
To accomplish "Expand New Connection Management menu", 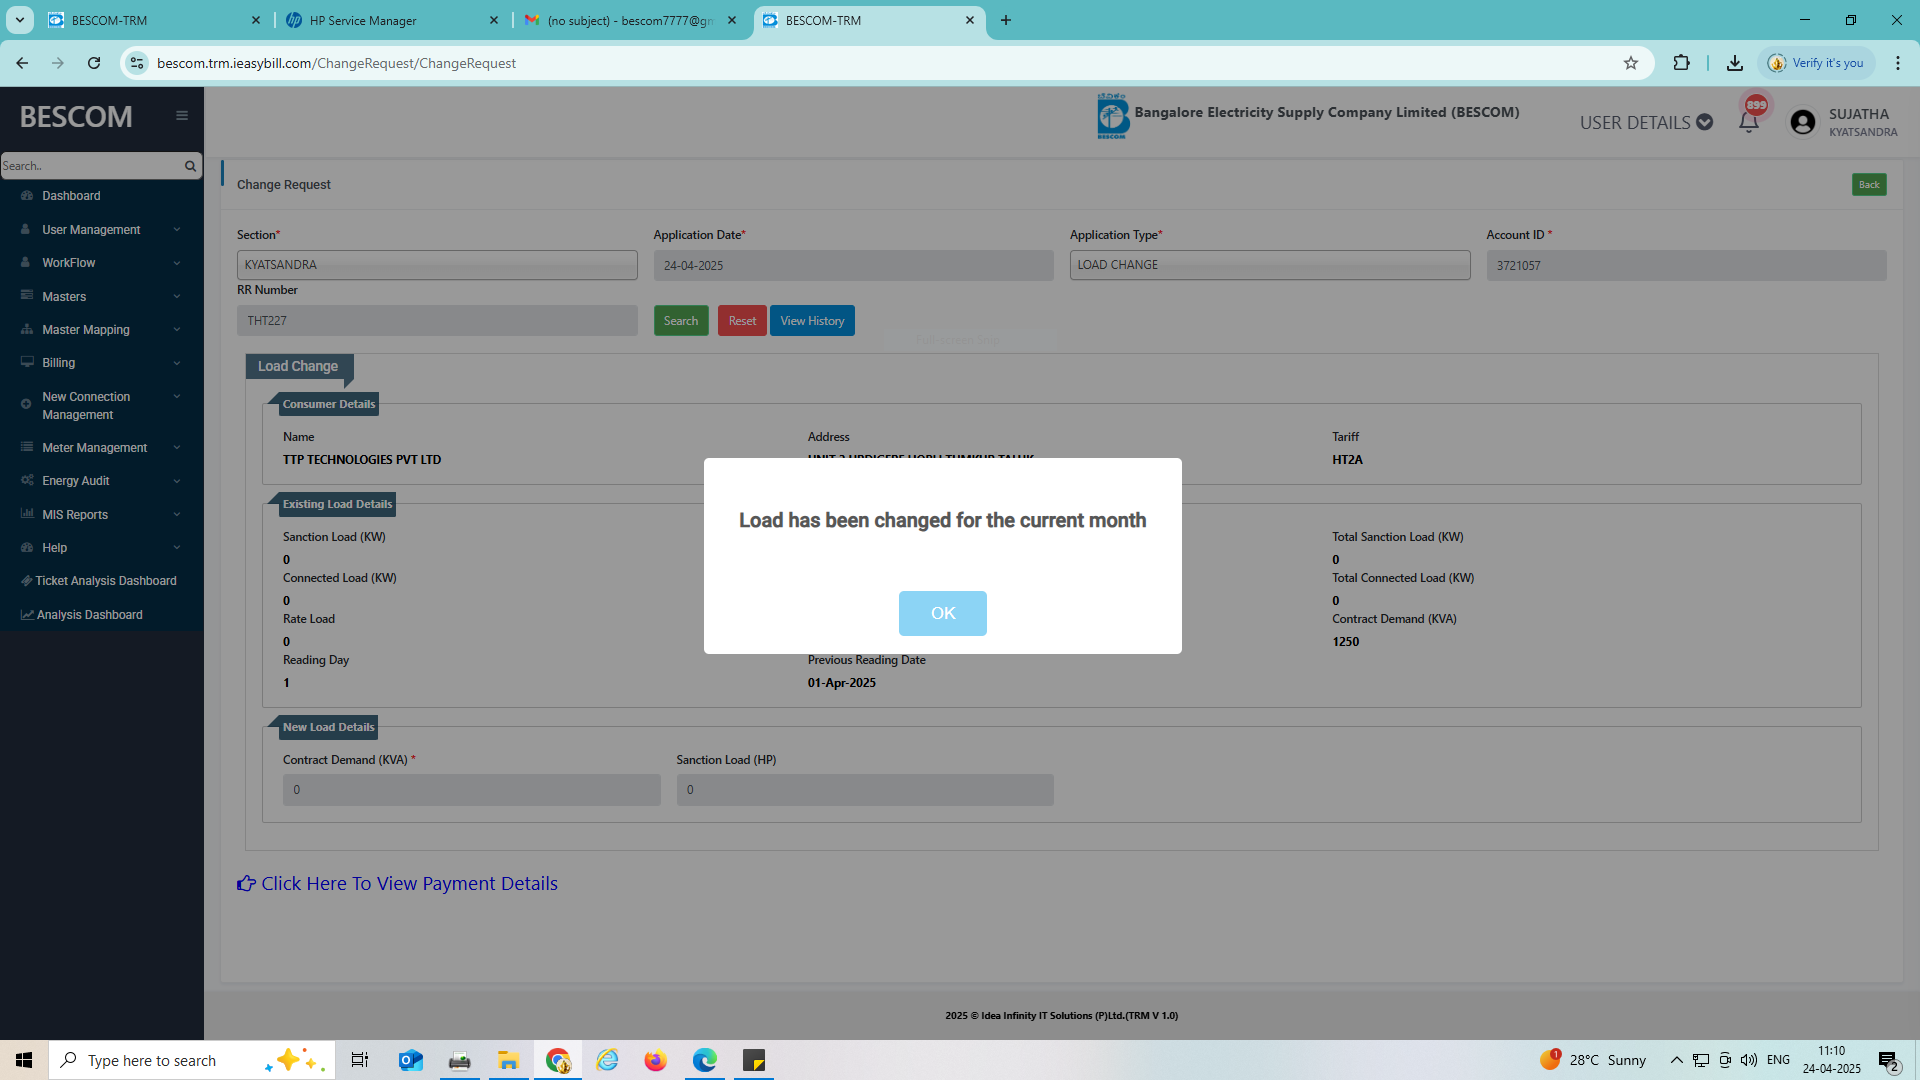I will 100,405.
